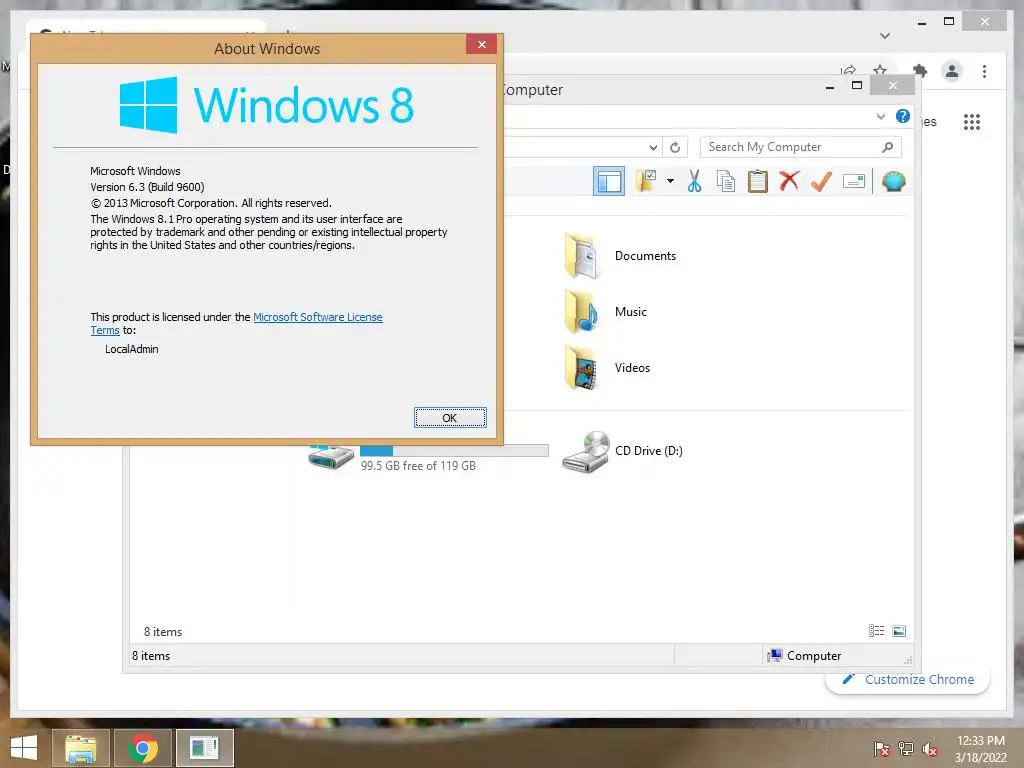Open File Explorer from the taskbar
The height and width of the screenshot is (768, 1024).
(80, 748)
